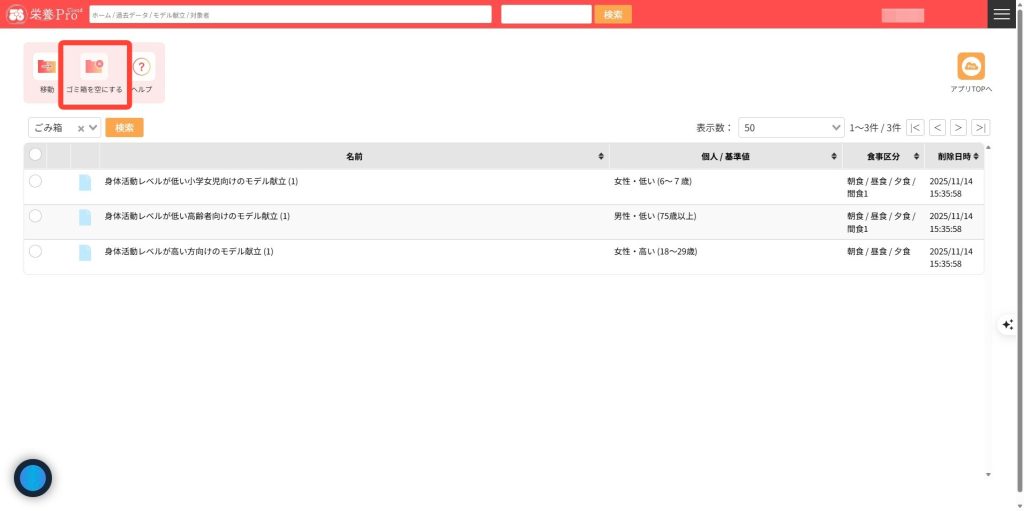The width and height of the screenshot is (1024, 511).
Task: Click the orange 検索 button in top bar
Action: click(612, 14)
